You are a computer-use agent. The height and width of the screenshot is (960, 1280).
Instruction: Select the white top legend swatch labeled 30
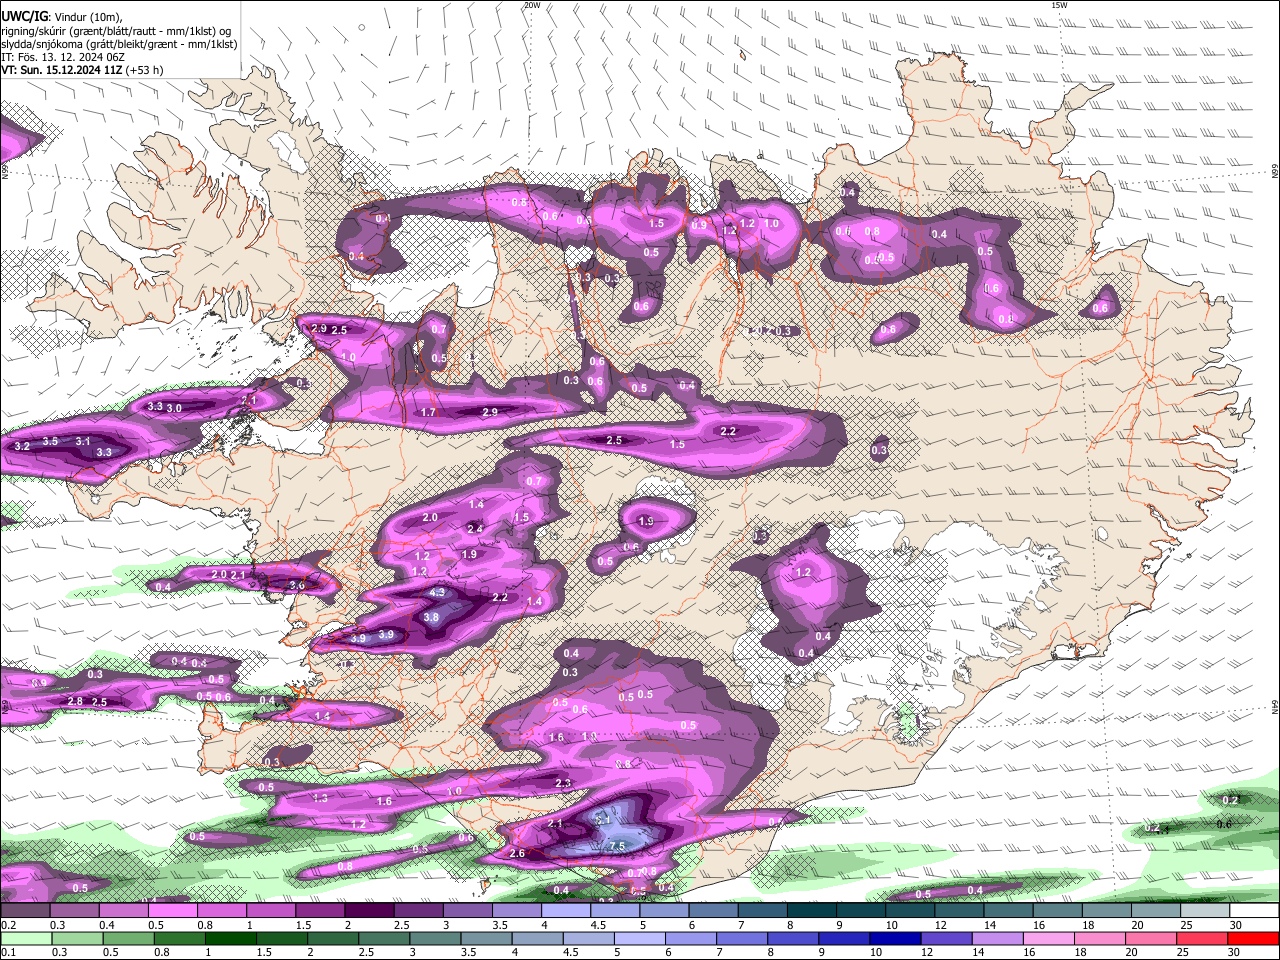click(x=1255, y=911)
